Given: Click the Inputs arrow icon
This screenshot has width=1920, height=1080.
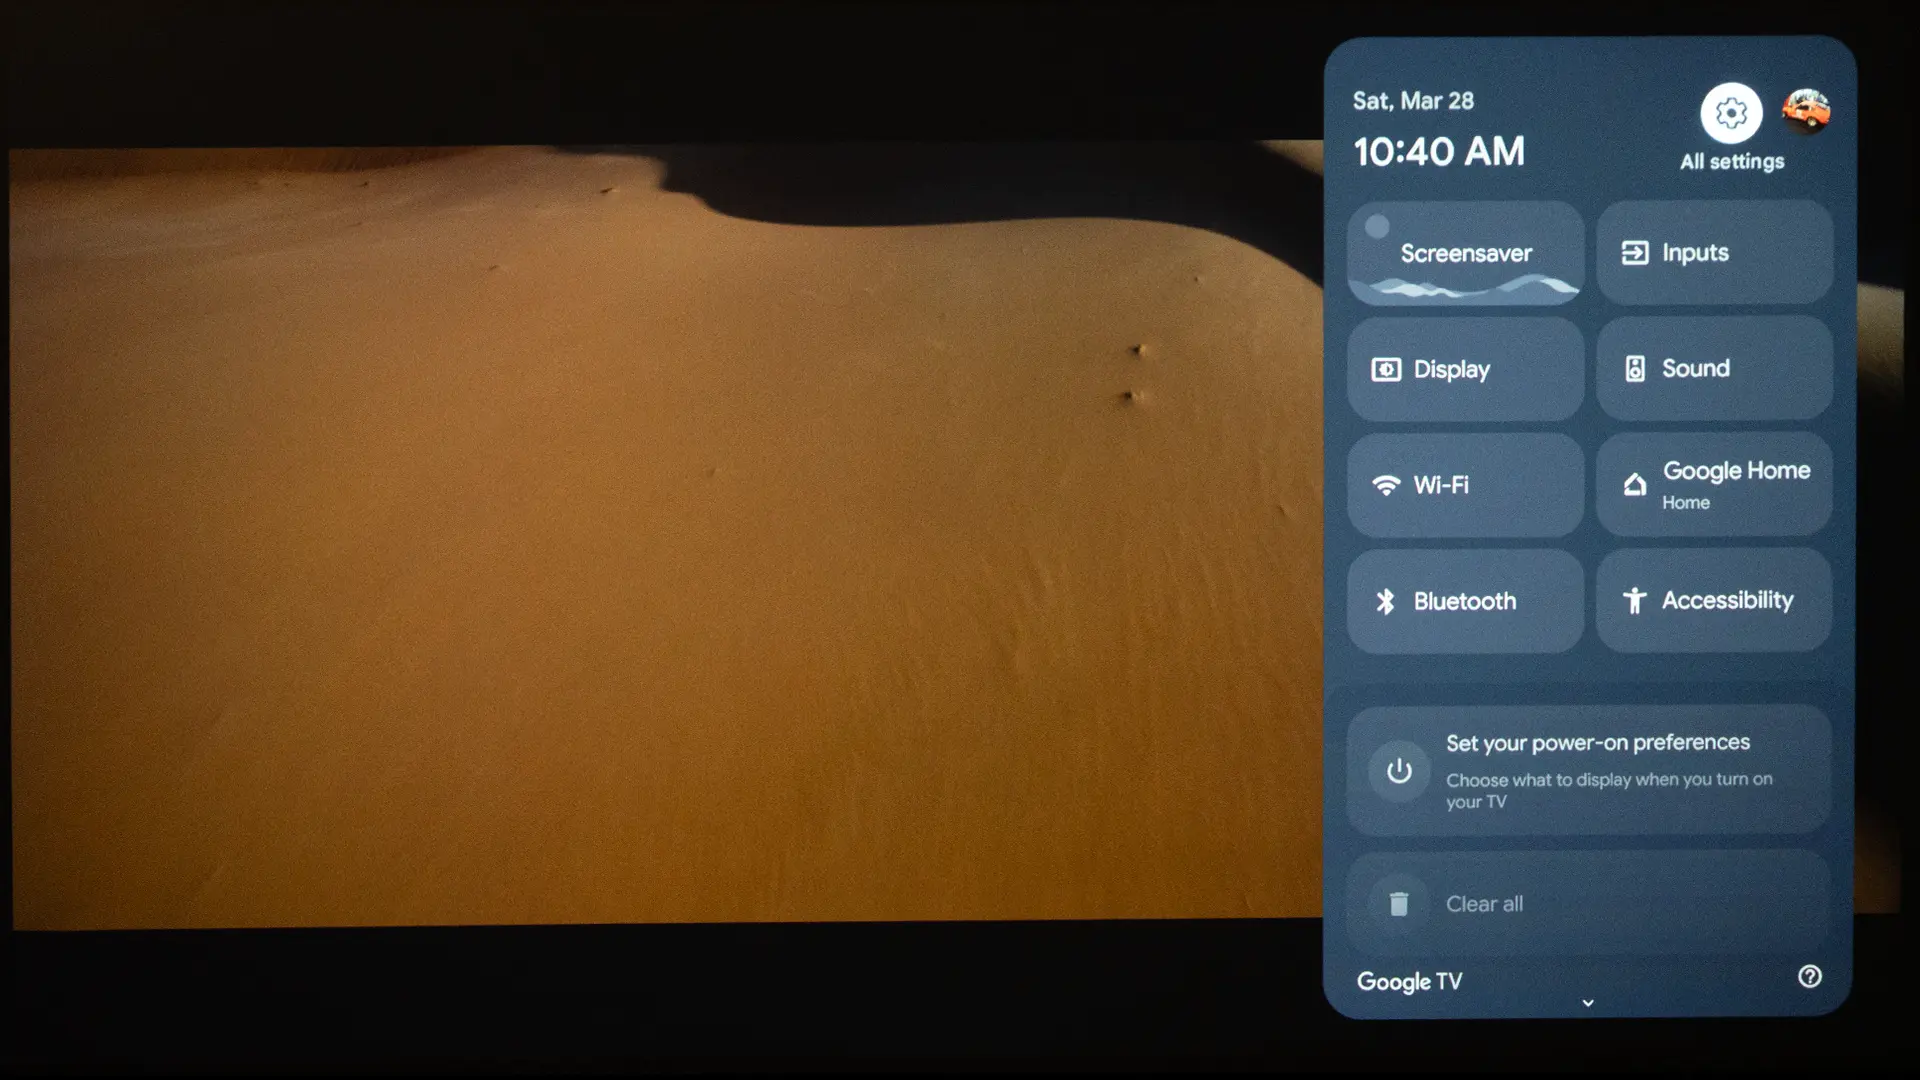Looking at the screenshot, I should click(x=1635, y=253).
